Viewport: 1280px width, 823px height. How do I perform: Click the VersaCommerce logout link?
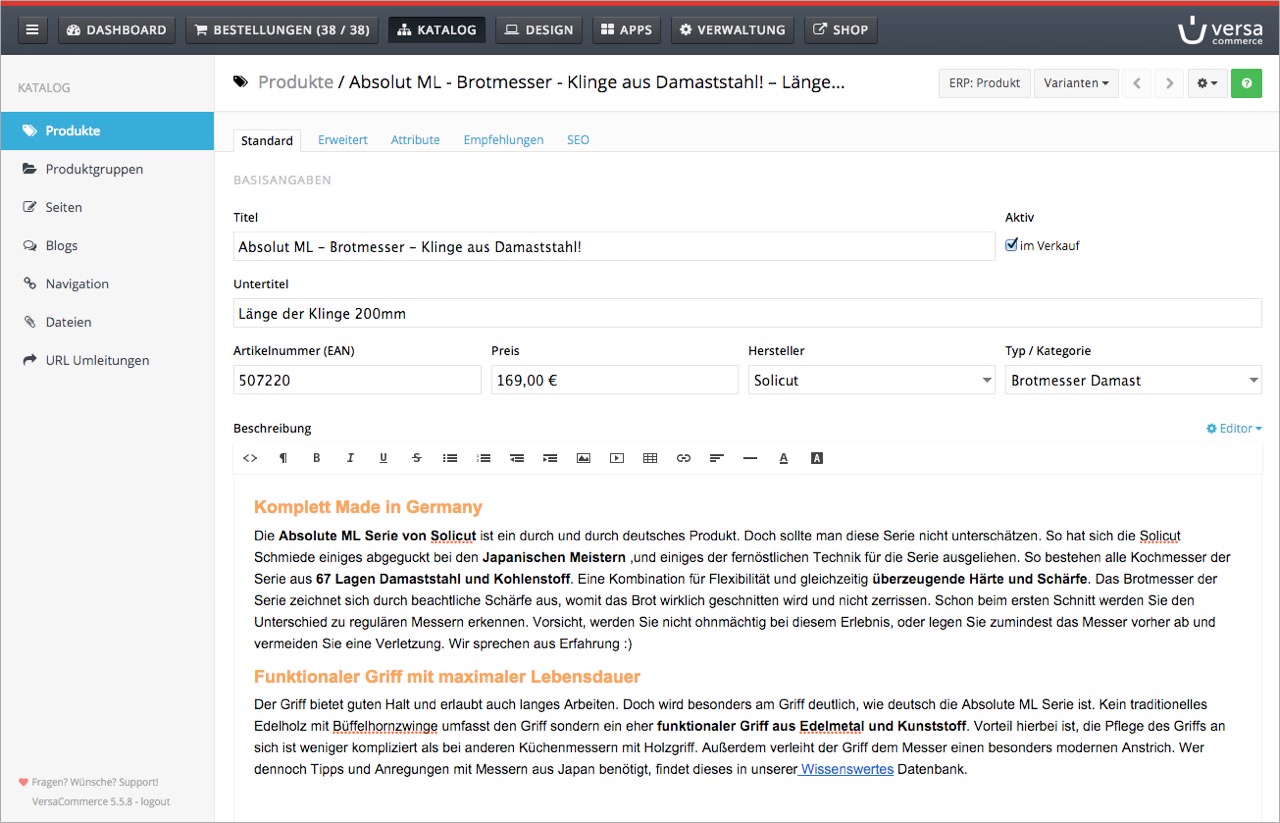[x=101, y=801]
